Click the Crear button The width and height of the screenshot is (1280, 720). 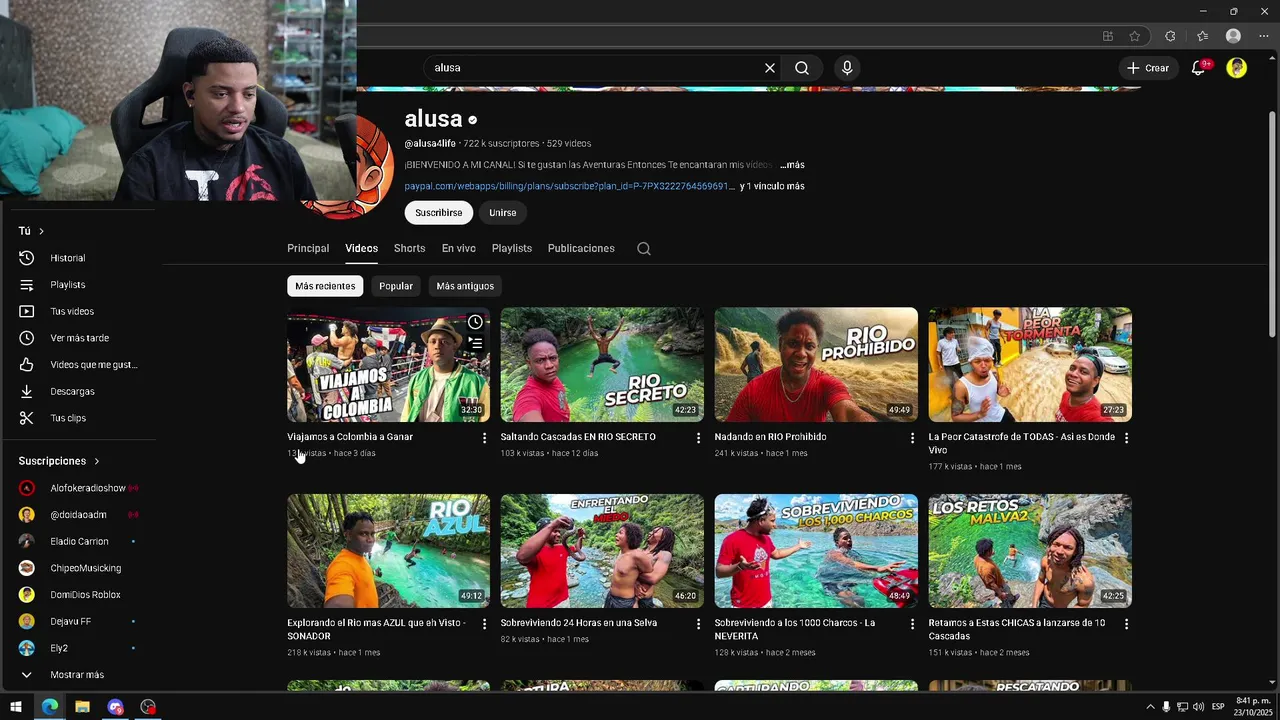tap(1147, 68)
